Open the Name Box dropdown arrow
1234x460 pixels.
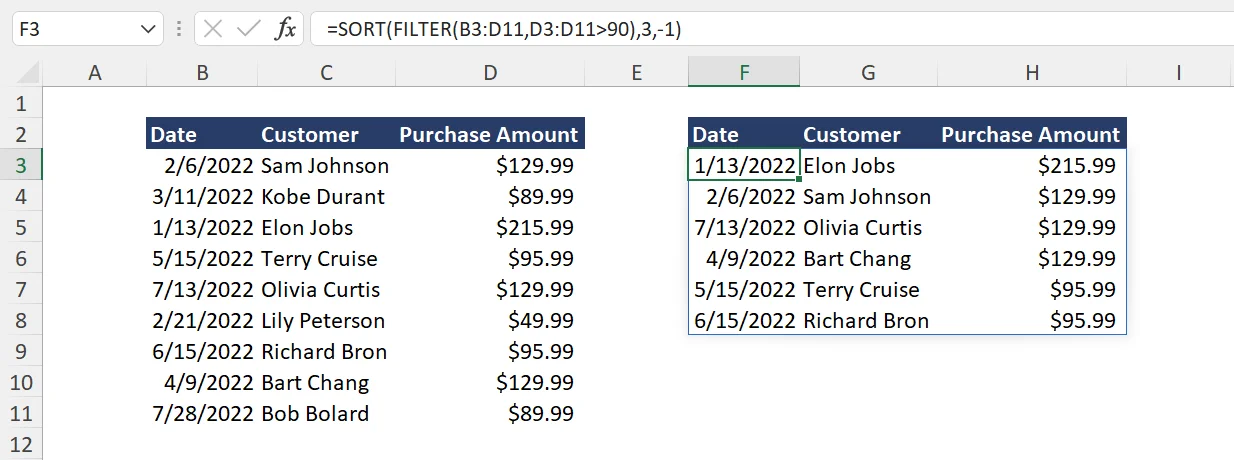tap(148, 29)
